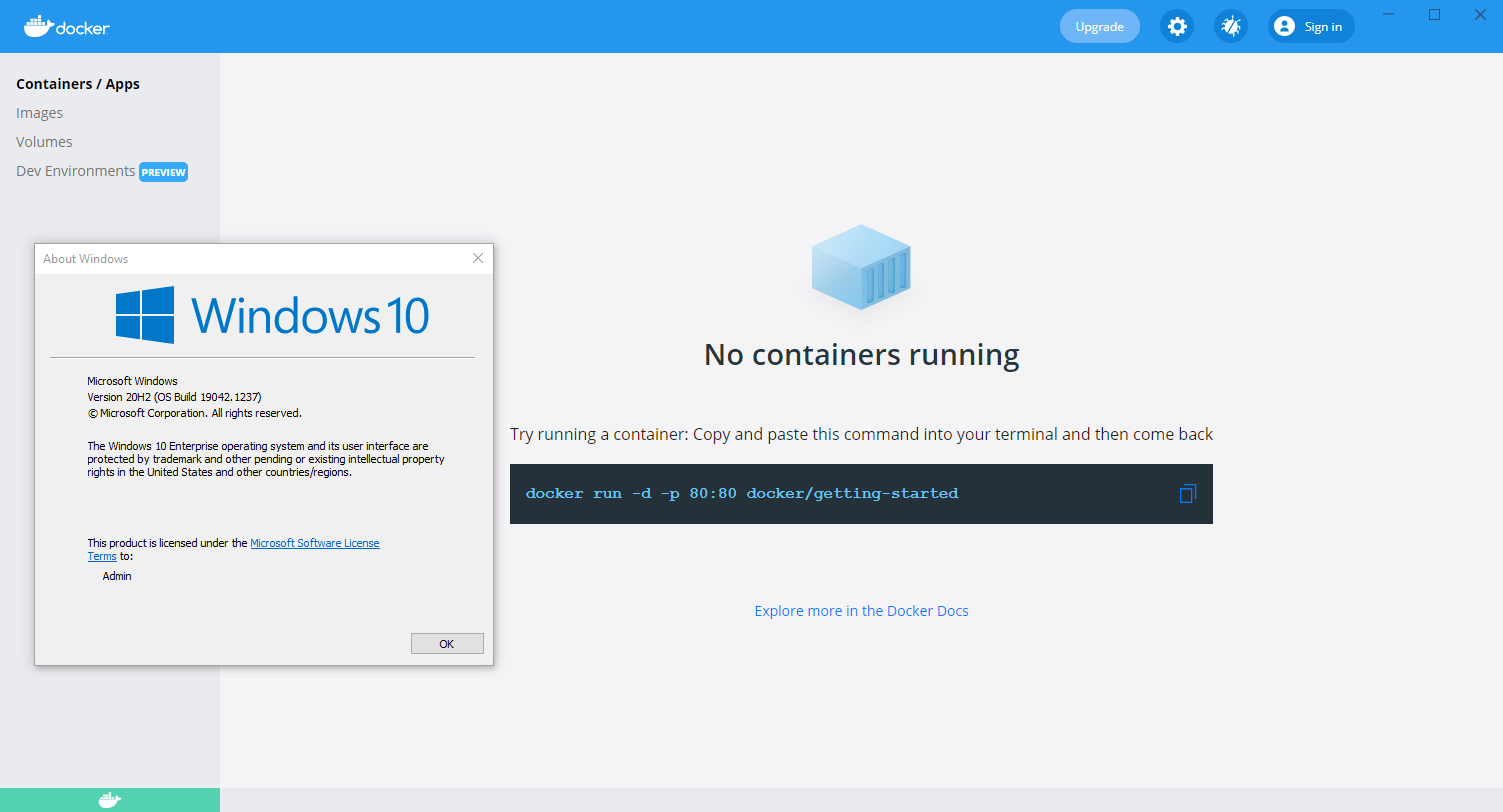
Task: Close the About Windows dialog
Action: point(478,258)
